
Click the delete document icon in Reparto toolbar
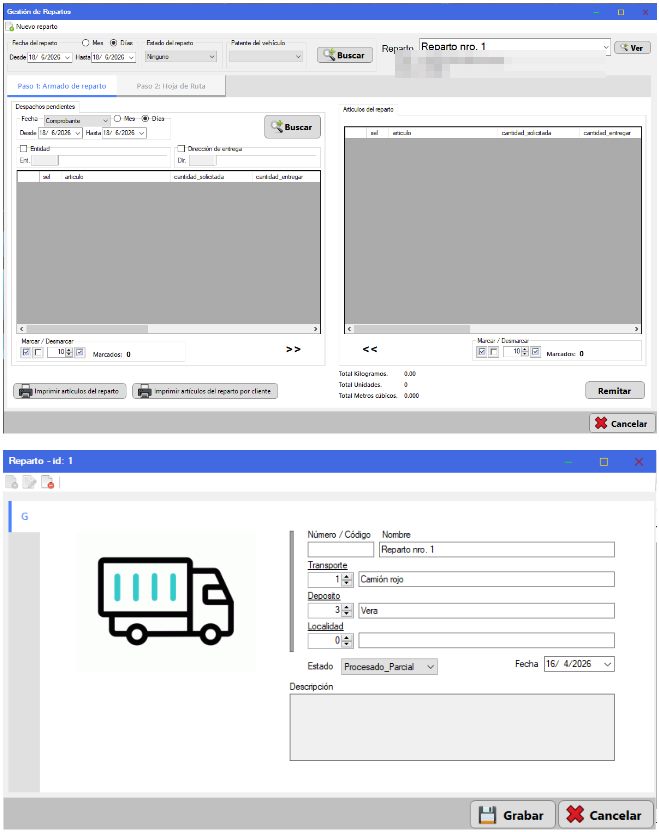pyautogui.click(x=47, y=482)
